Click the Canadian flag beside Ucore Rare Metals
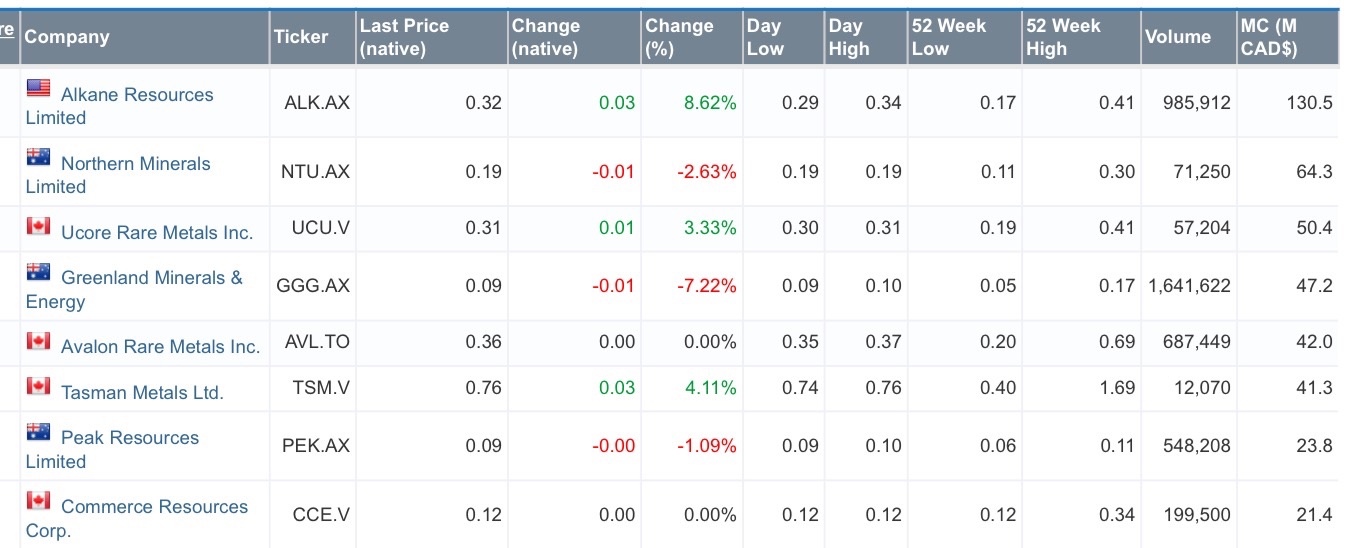 [38, 226]
